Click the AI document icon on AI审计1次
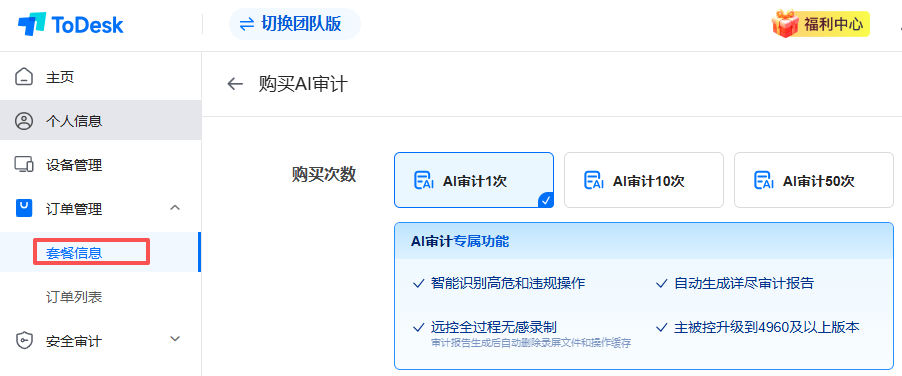Viewport: 902px width, 376px height. pos(423,181)
